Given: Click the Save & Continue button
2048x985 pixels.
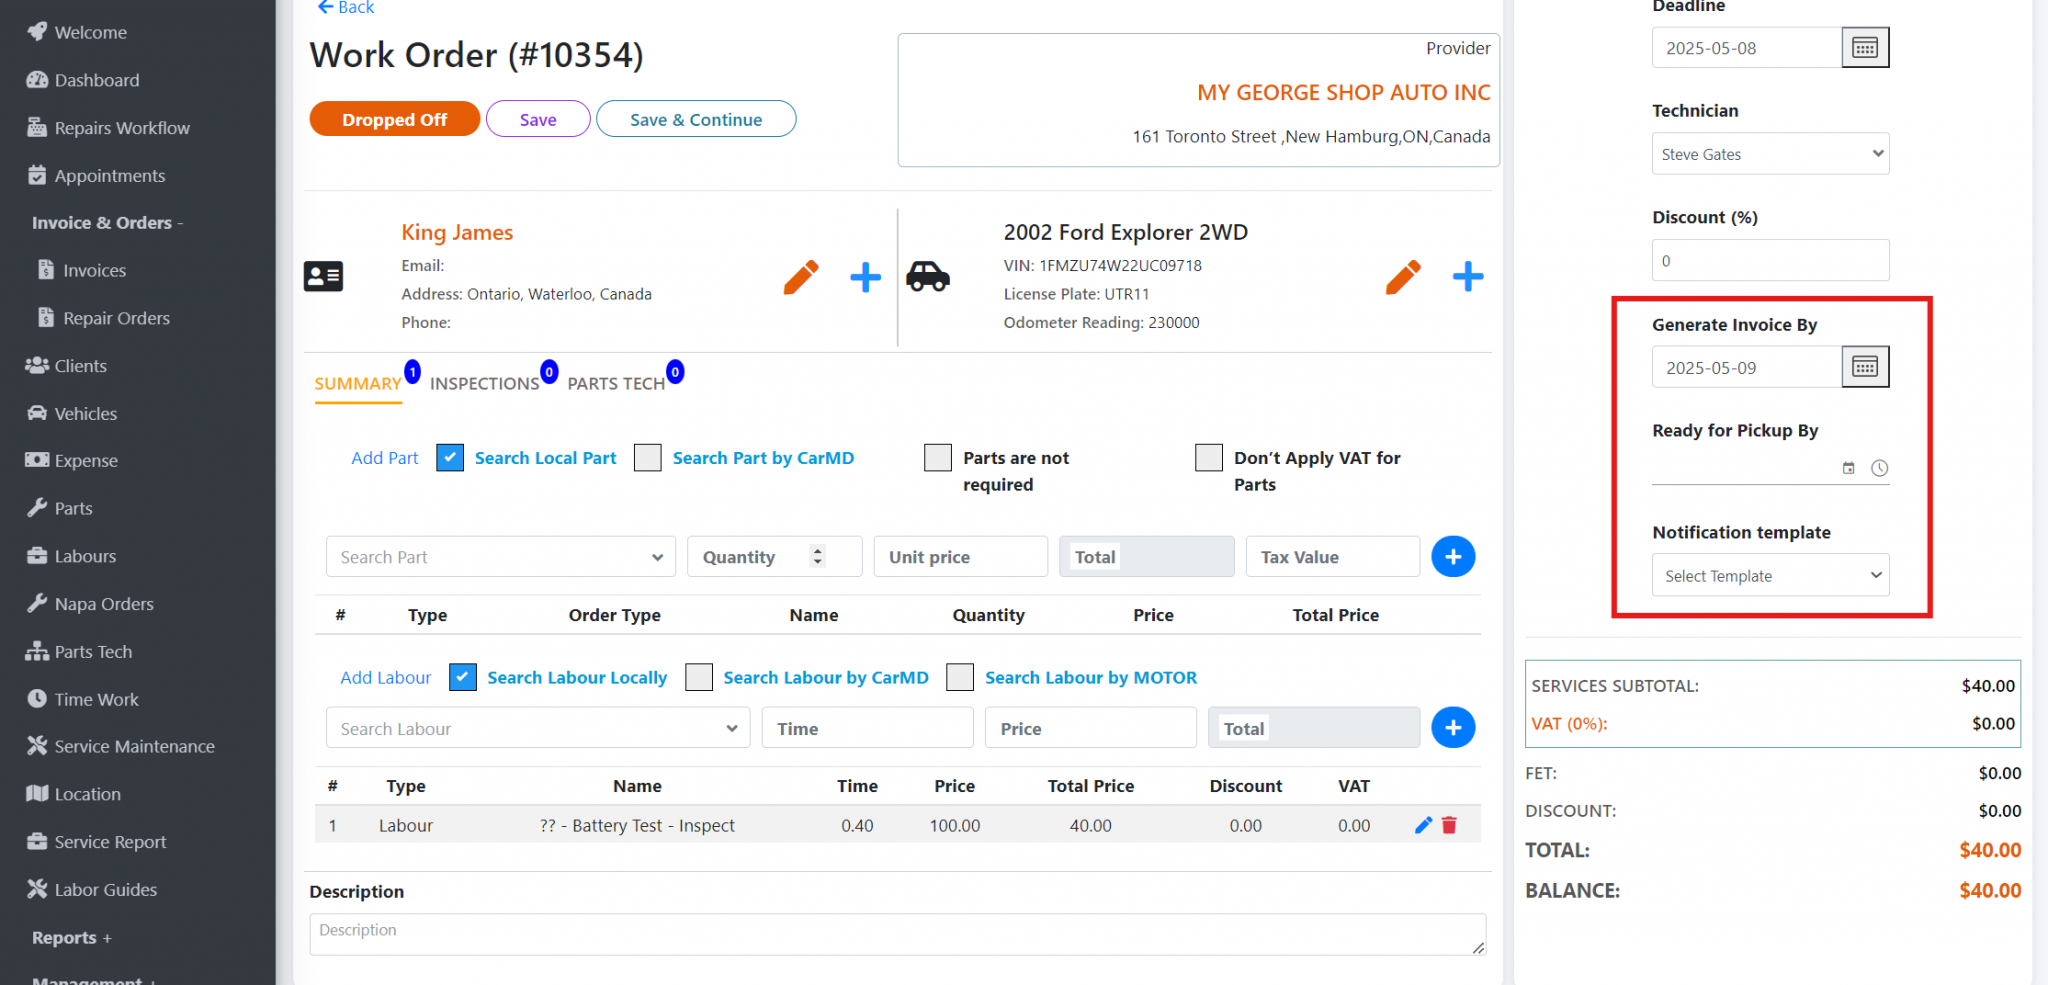Looking at the screenshot, I should pyautogui.click(x=695, y=119).
